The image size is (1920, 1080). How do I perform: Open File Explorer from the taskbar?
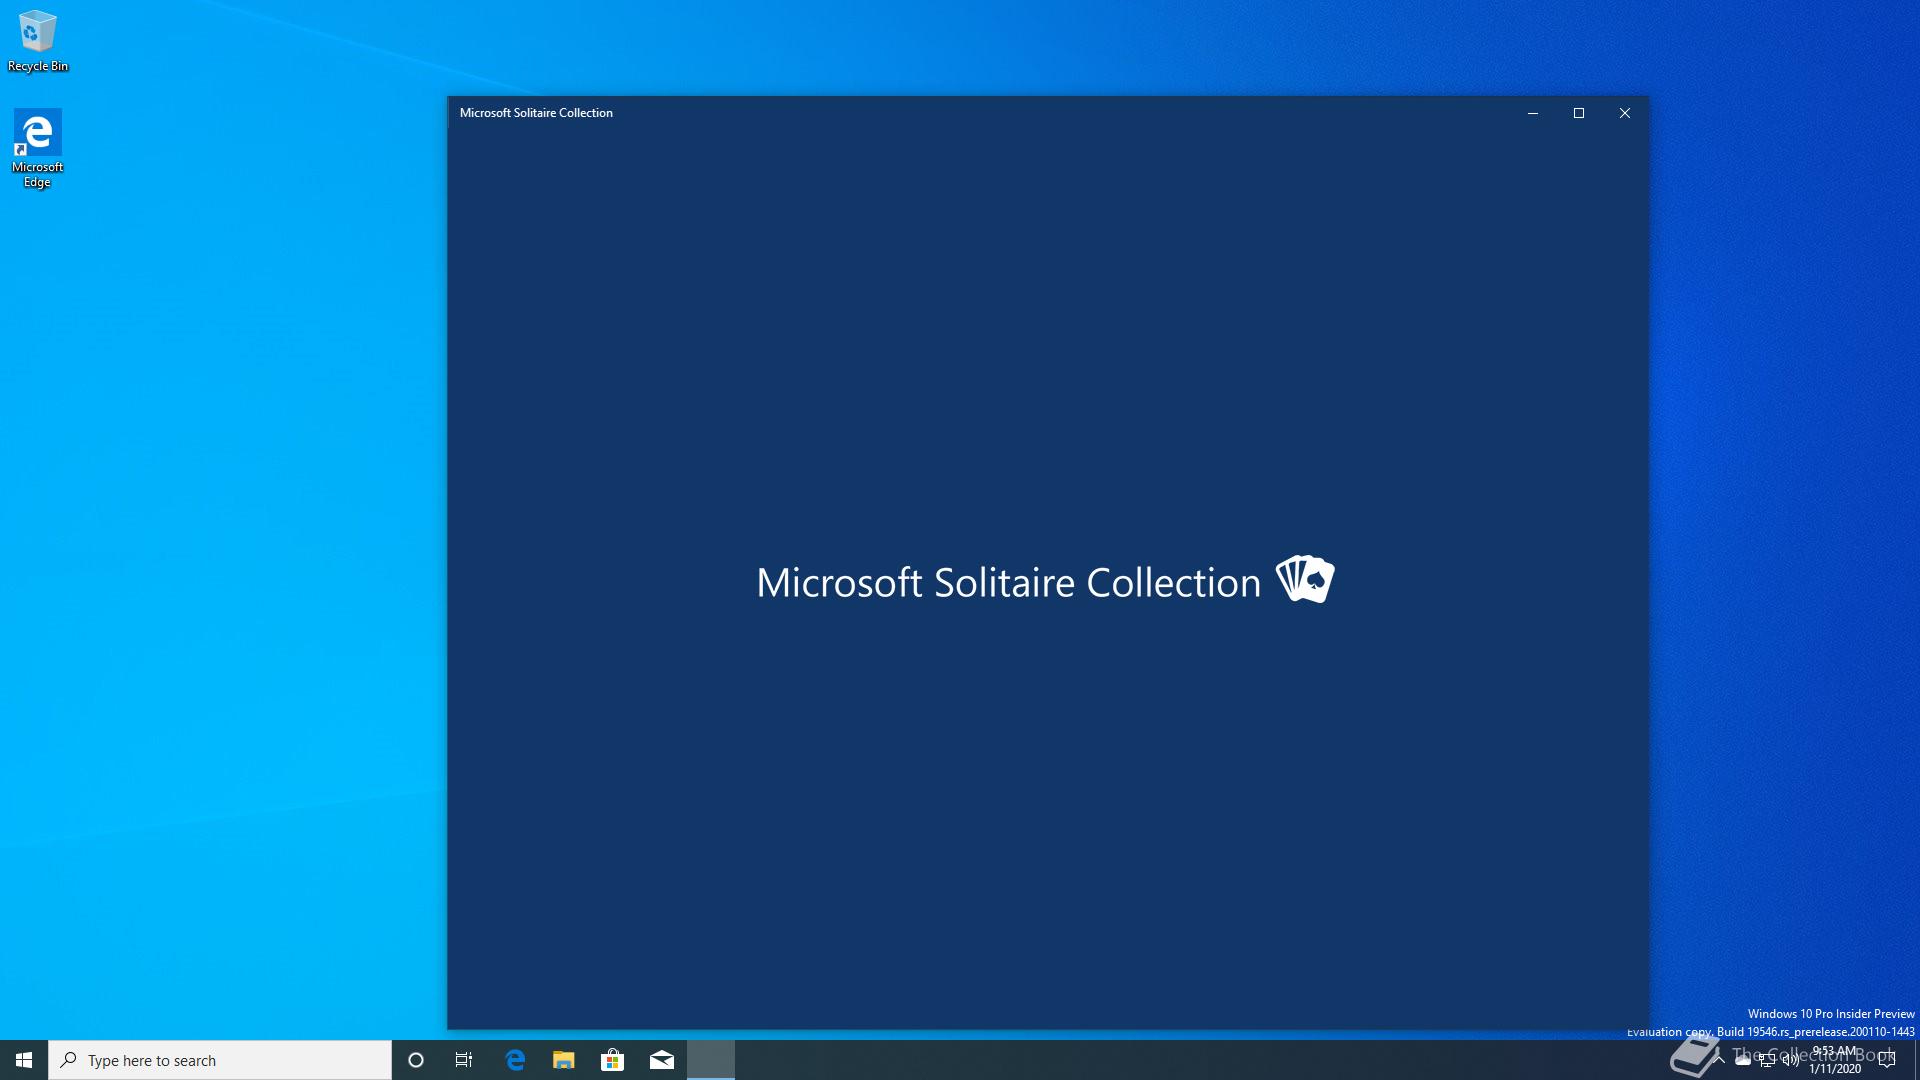click(x=564, y=1060)
